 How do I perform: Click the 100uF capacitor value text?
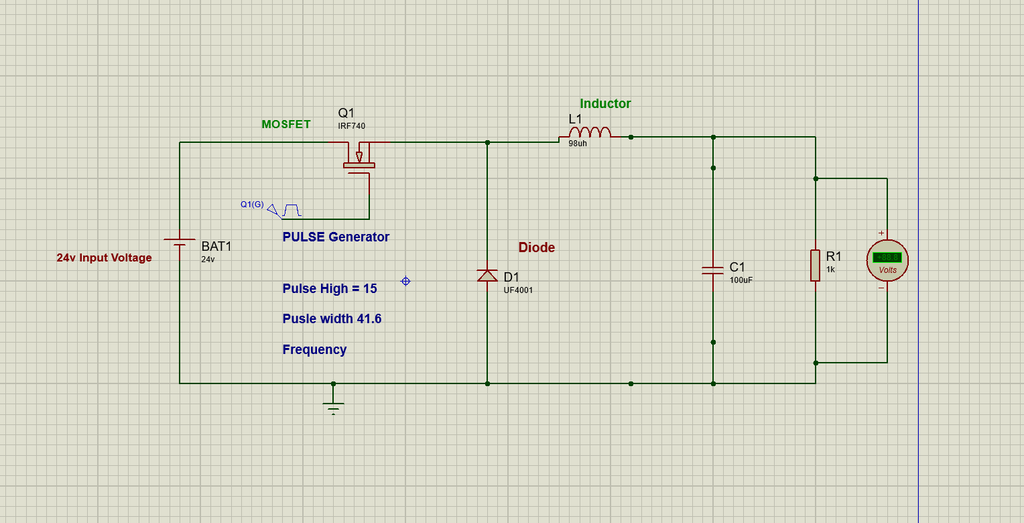pos(741,279)
